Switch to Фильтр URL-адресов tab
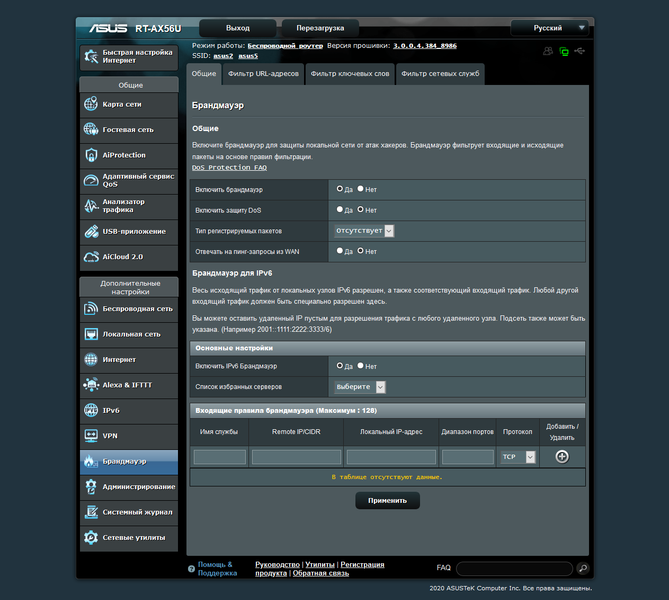This screenshot has height=600, width=669. pyautogui.click(x=263, y=74)
